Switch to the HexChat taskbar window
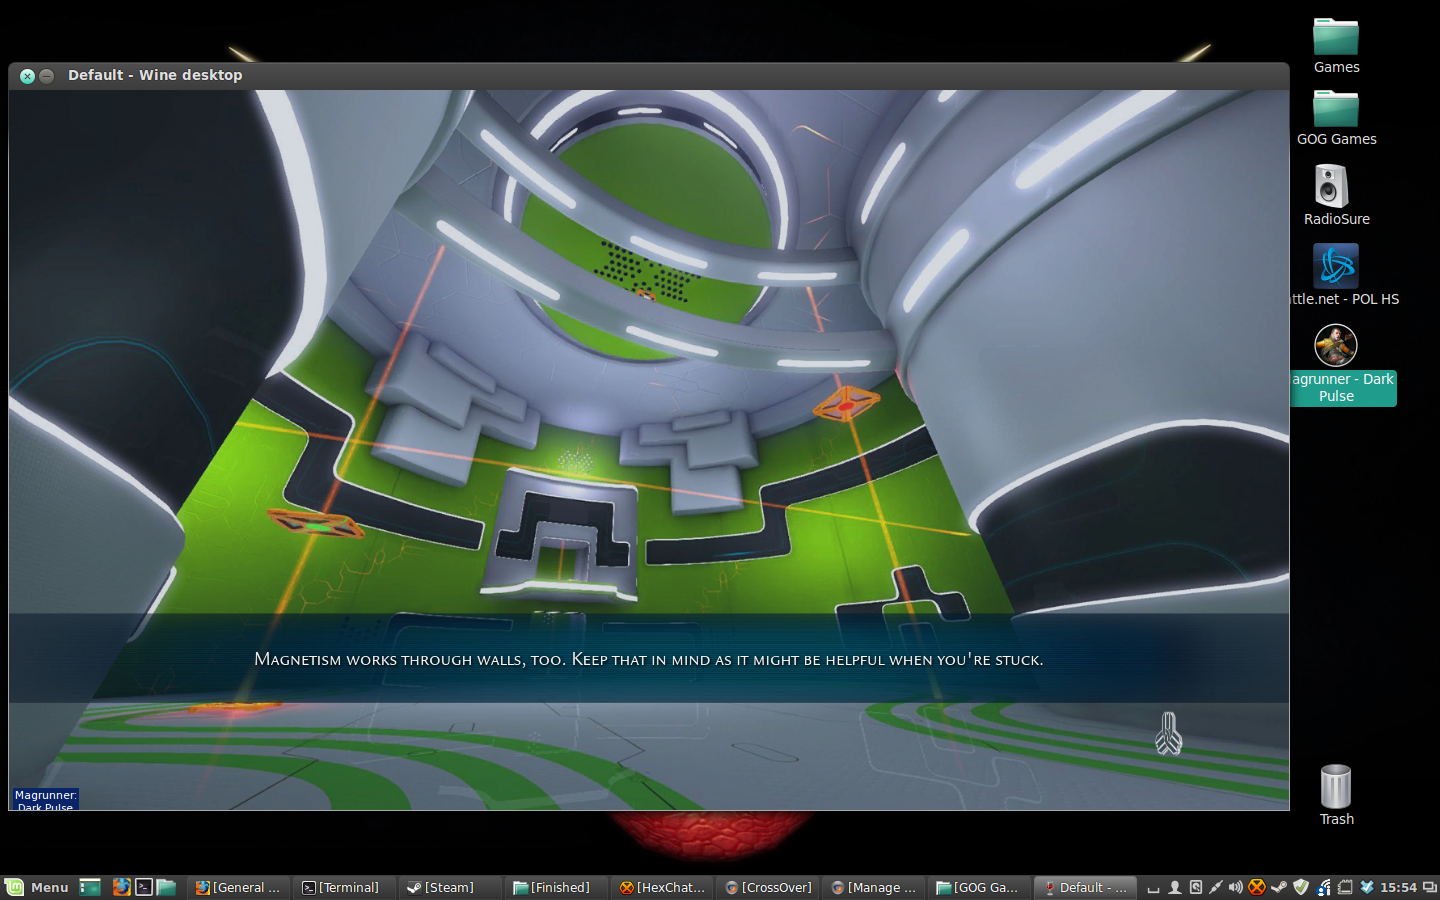 point(661,887)
